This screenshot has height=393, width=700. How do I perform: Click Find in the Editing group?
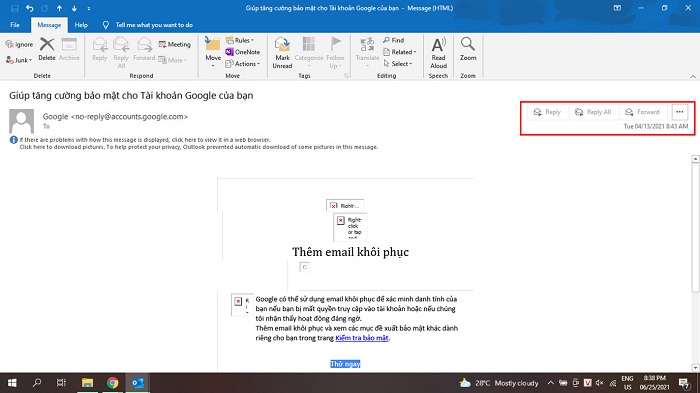coord(393,40)
